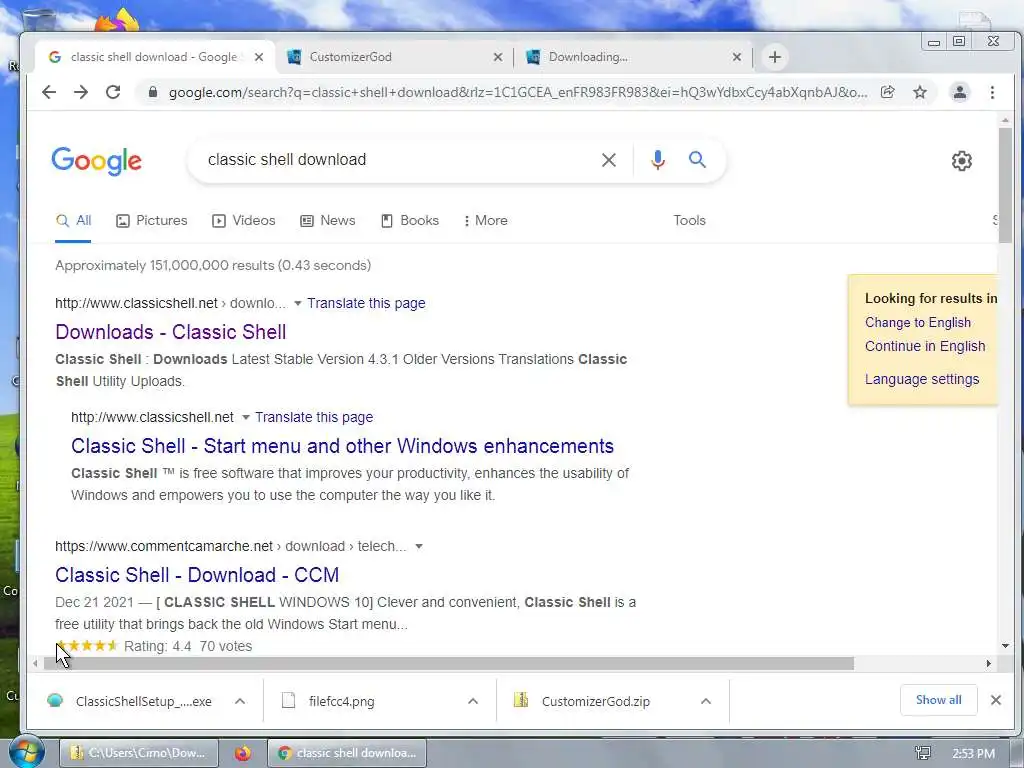Open the network tray icon
The height and width of the screenshot is (768, 1024).
(x=922, y=753)
